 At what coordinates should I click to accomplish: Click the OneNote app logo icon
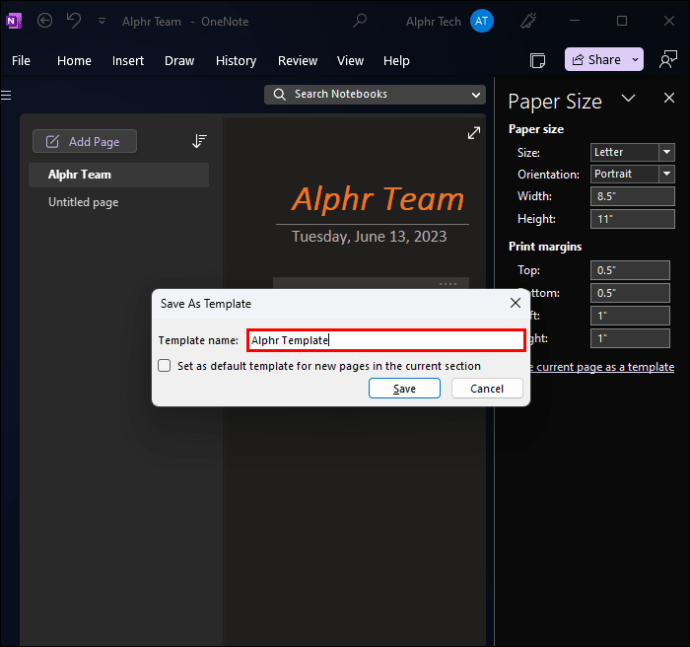pos(14,21)
